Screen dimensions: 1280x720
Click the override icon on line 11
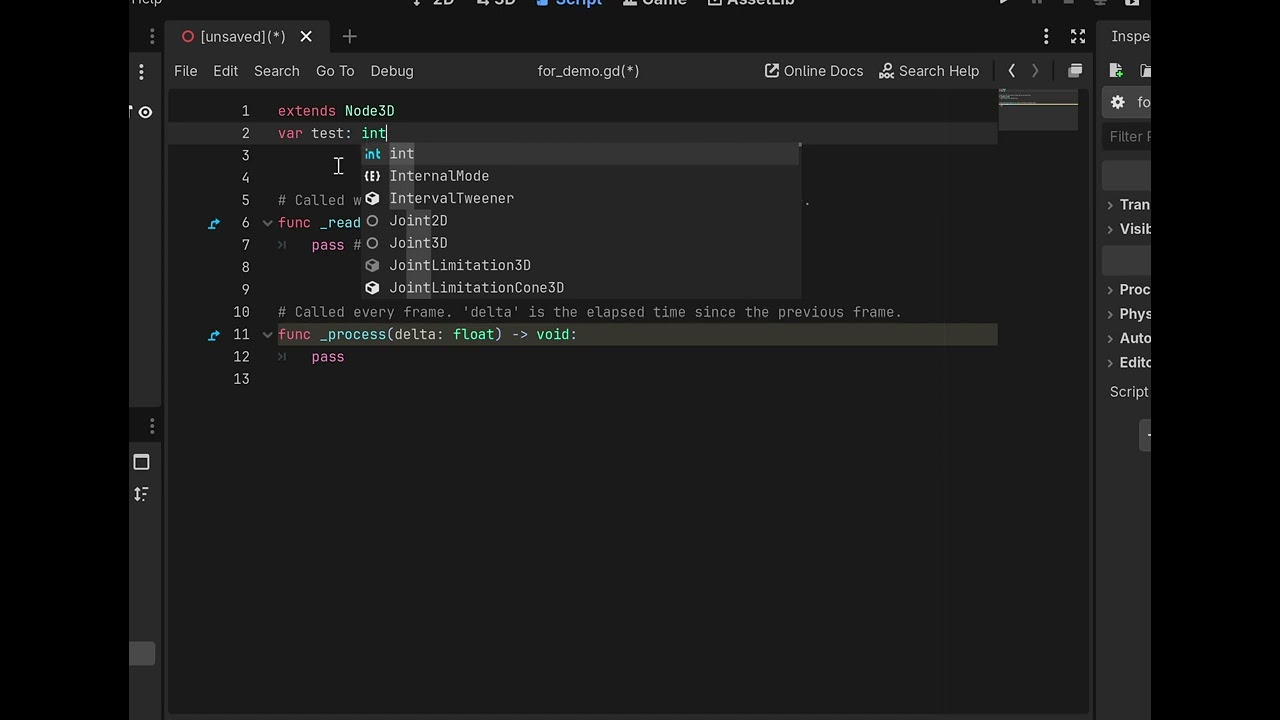pos(213,335)
